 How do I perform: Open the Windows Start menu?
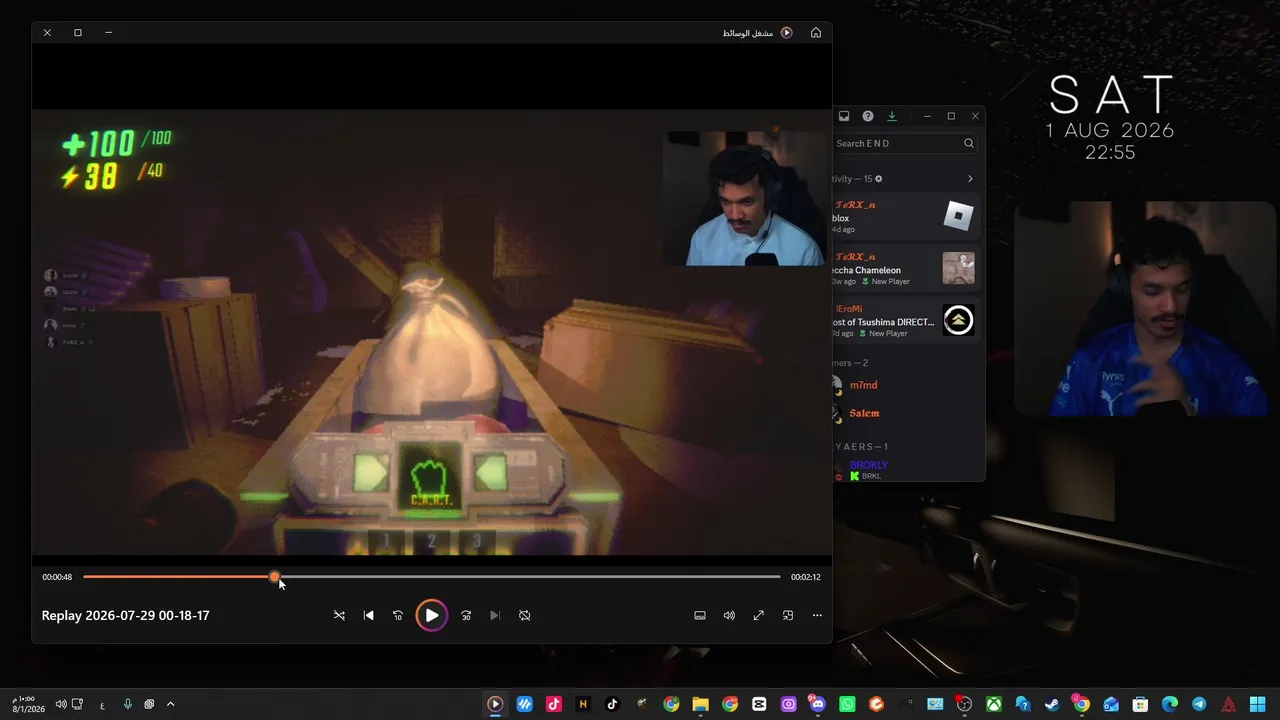(1258, 704)
